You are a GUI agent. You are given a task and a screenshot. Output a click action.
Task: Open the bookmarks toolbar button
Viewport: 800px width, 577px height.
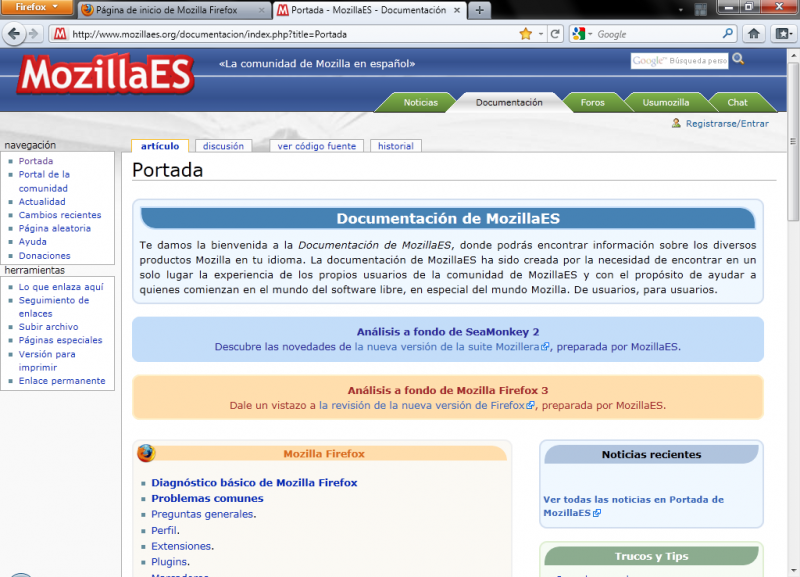784,34
